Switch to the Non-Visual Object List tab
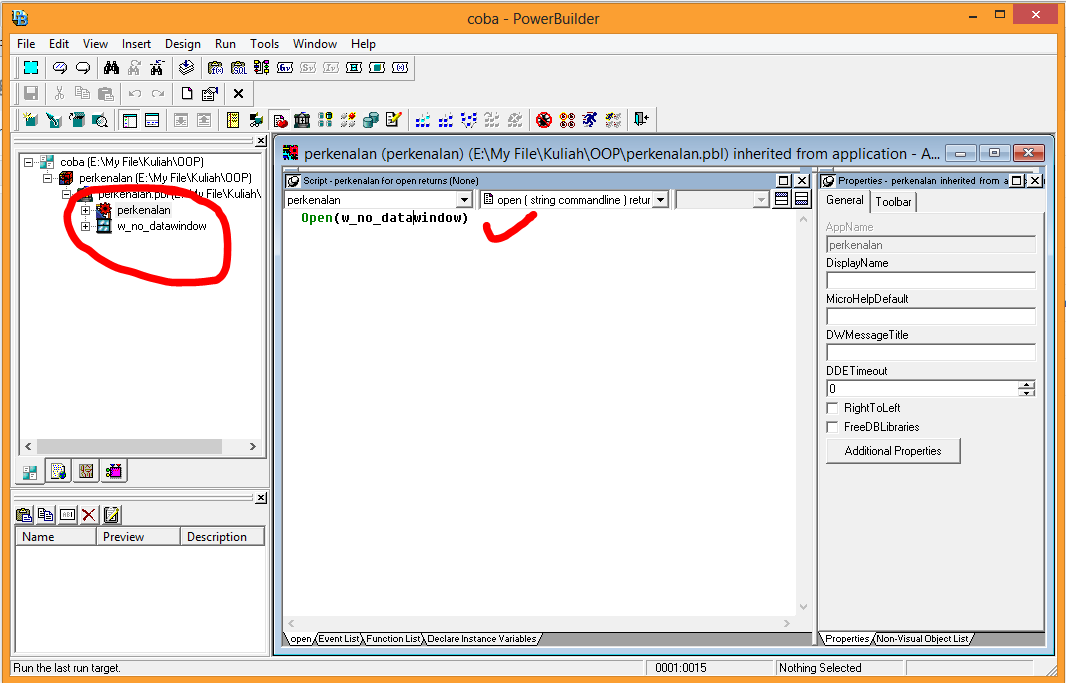1066x683 pixels. point(922,639)
